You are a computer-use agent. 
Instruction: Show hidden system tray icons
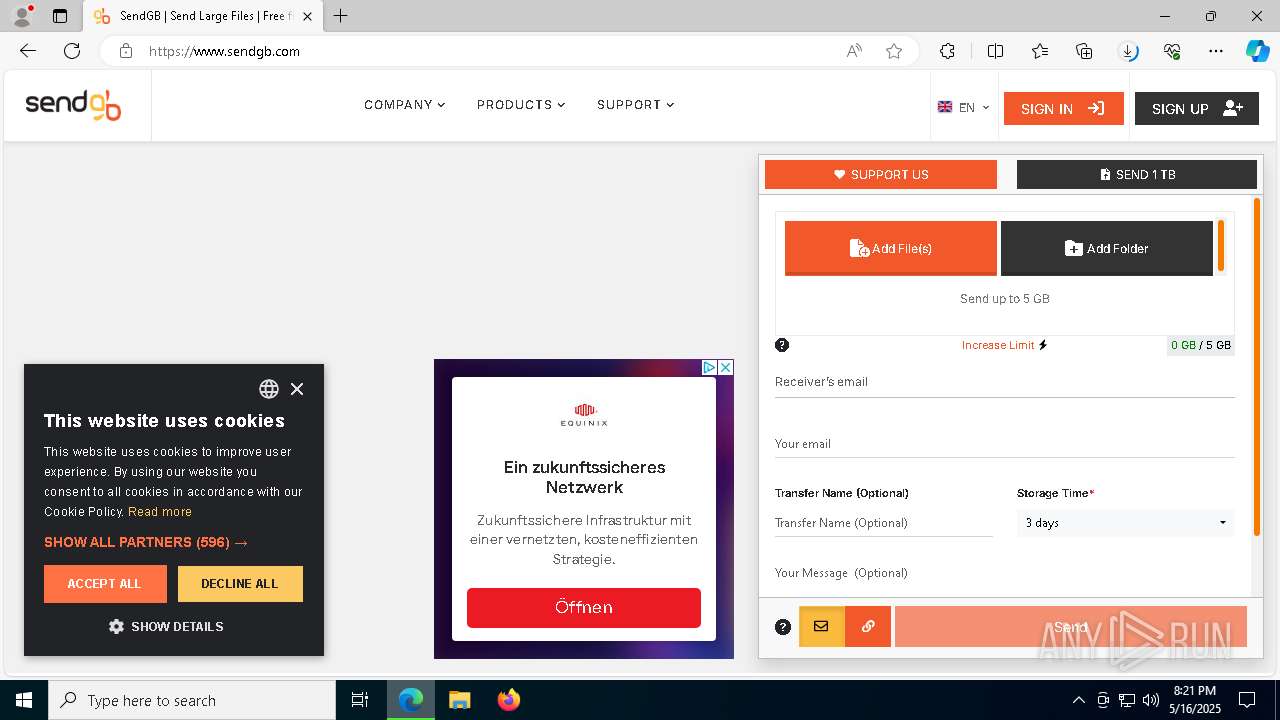[x=1078, y=700]
